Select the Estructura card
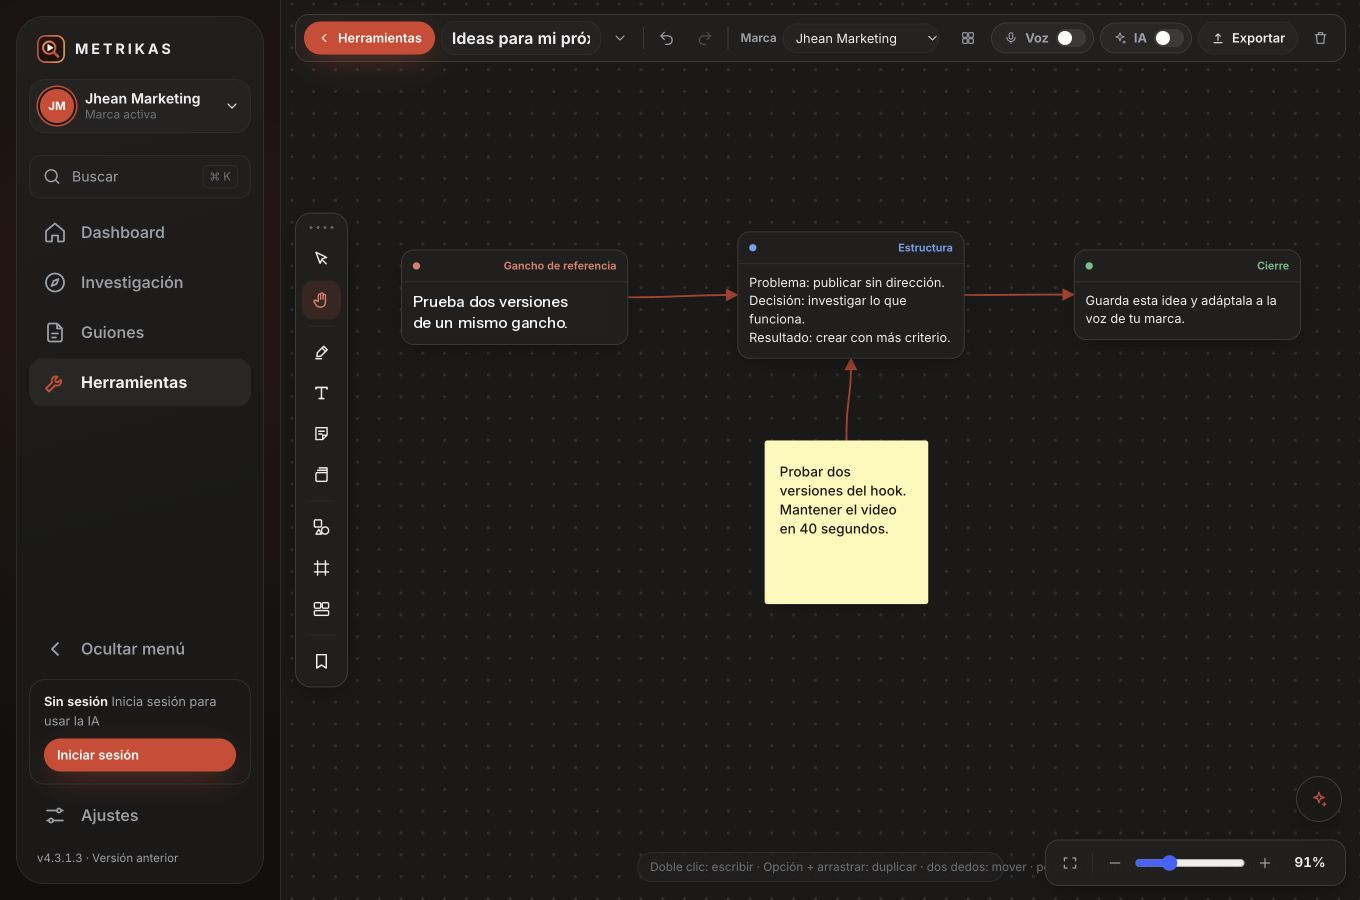 851,295
